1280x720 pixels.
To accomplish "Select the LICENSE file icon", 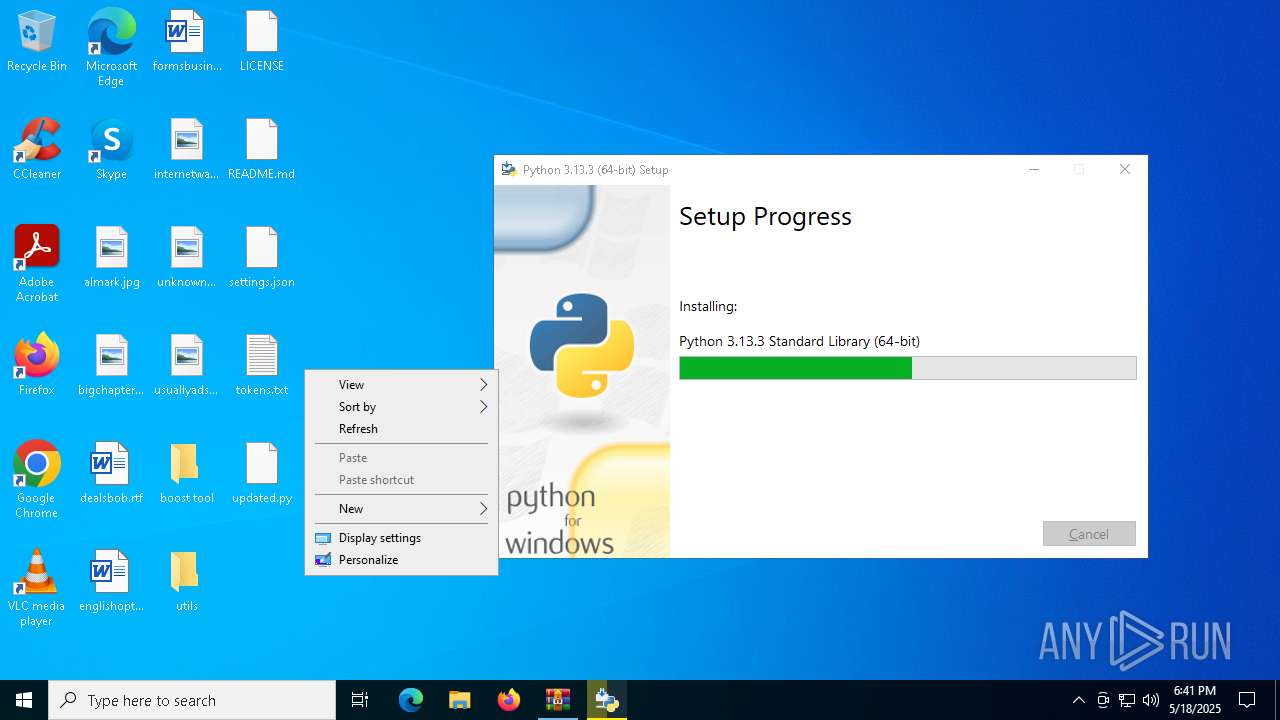I will point(262,42).
